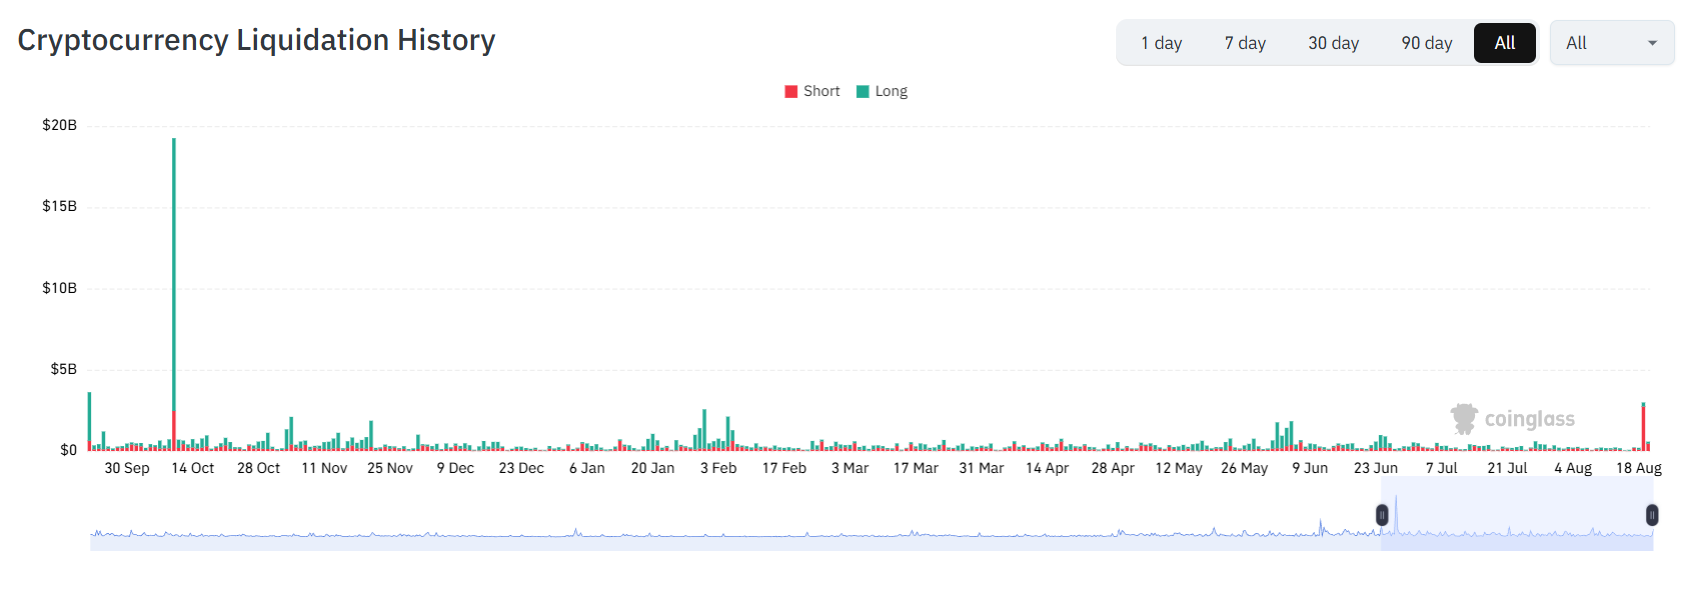Screen dimensions: 1693x603
Task: Click the $5B axis label
Action: 63,369
